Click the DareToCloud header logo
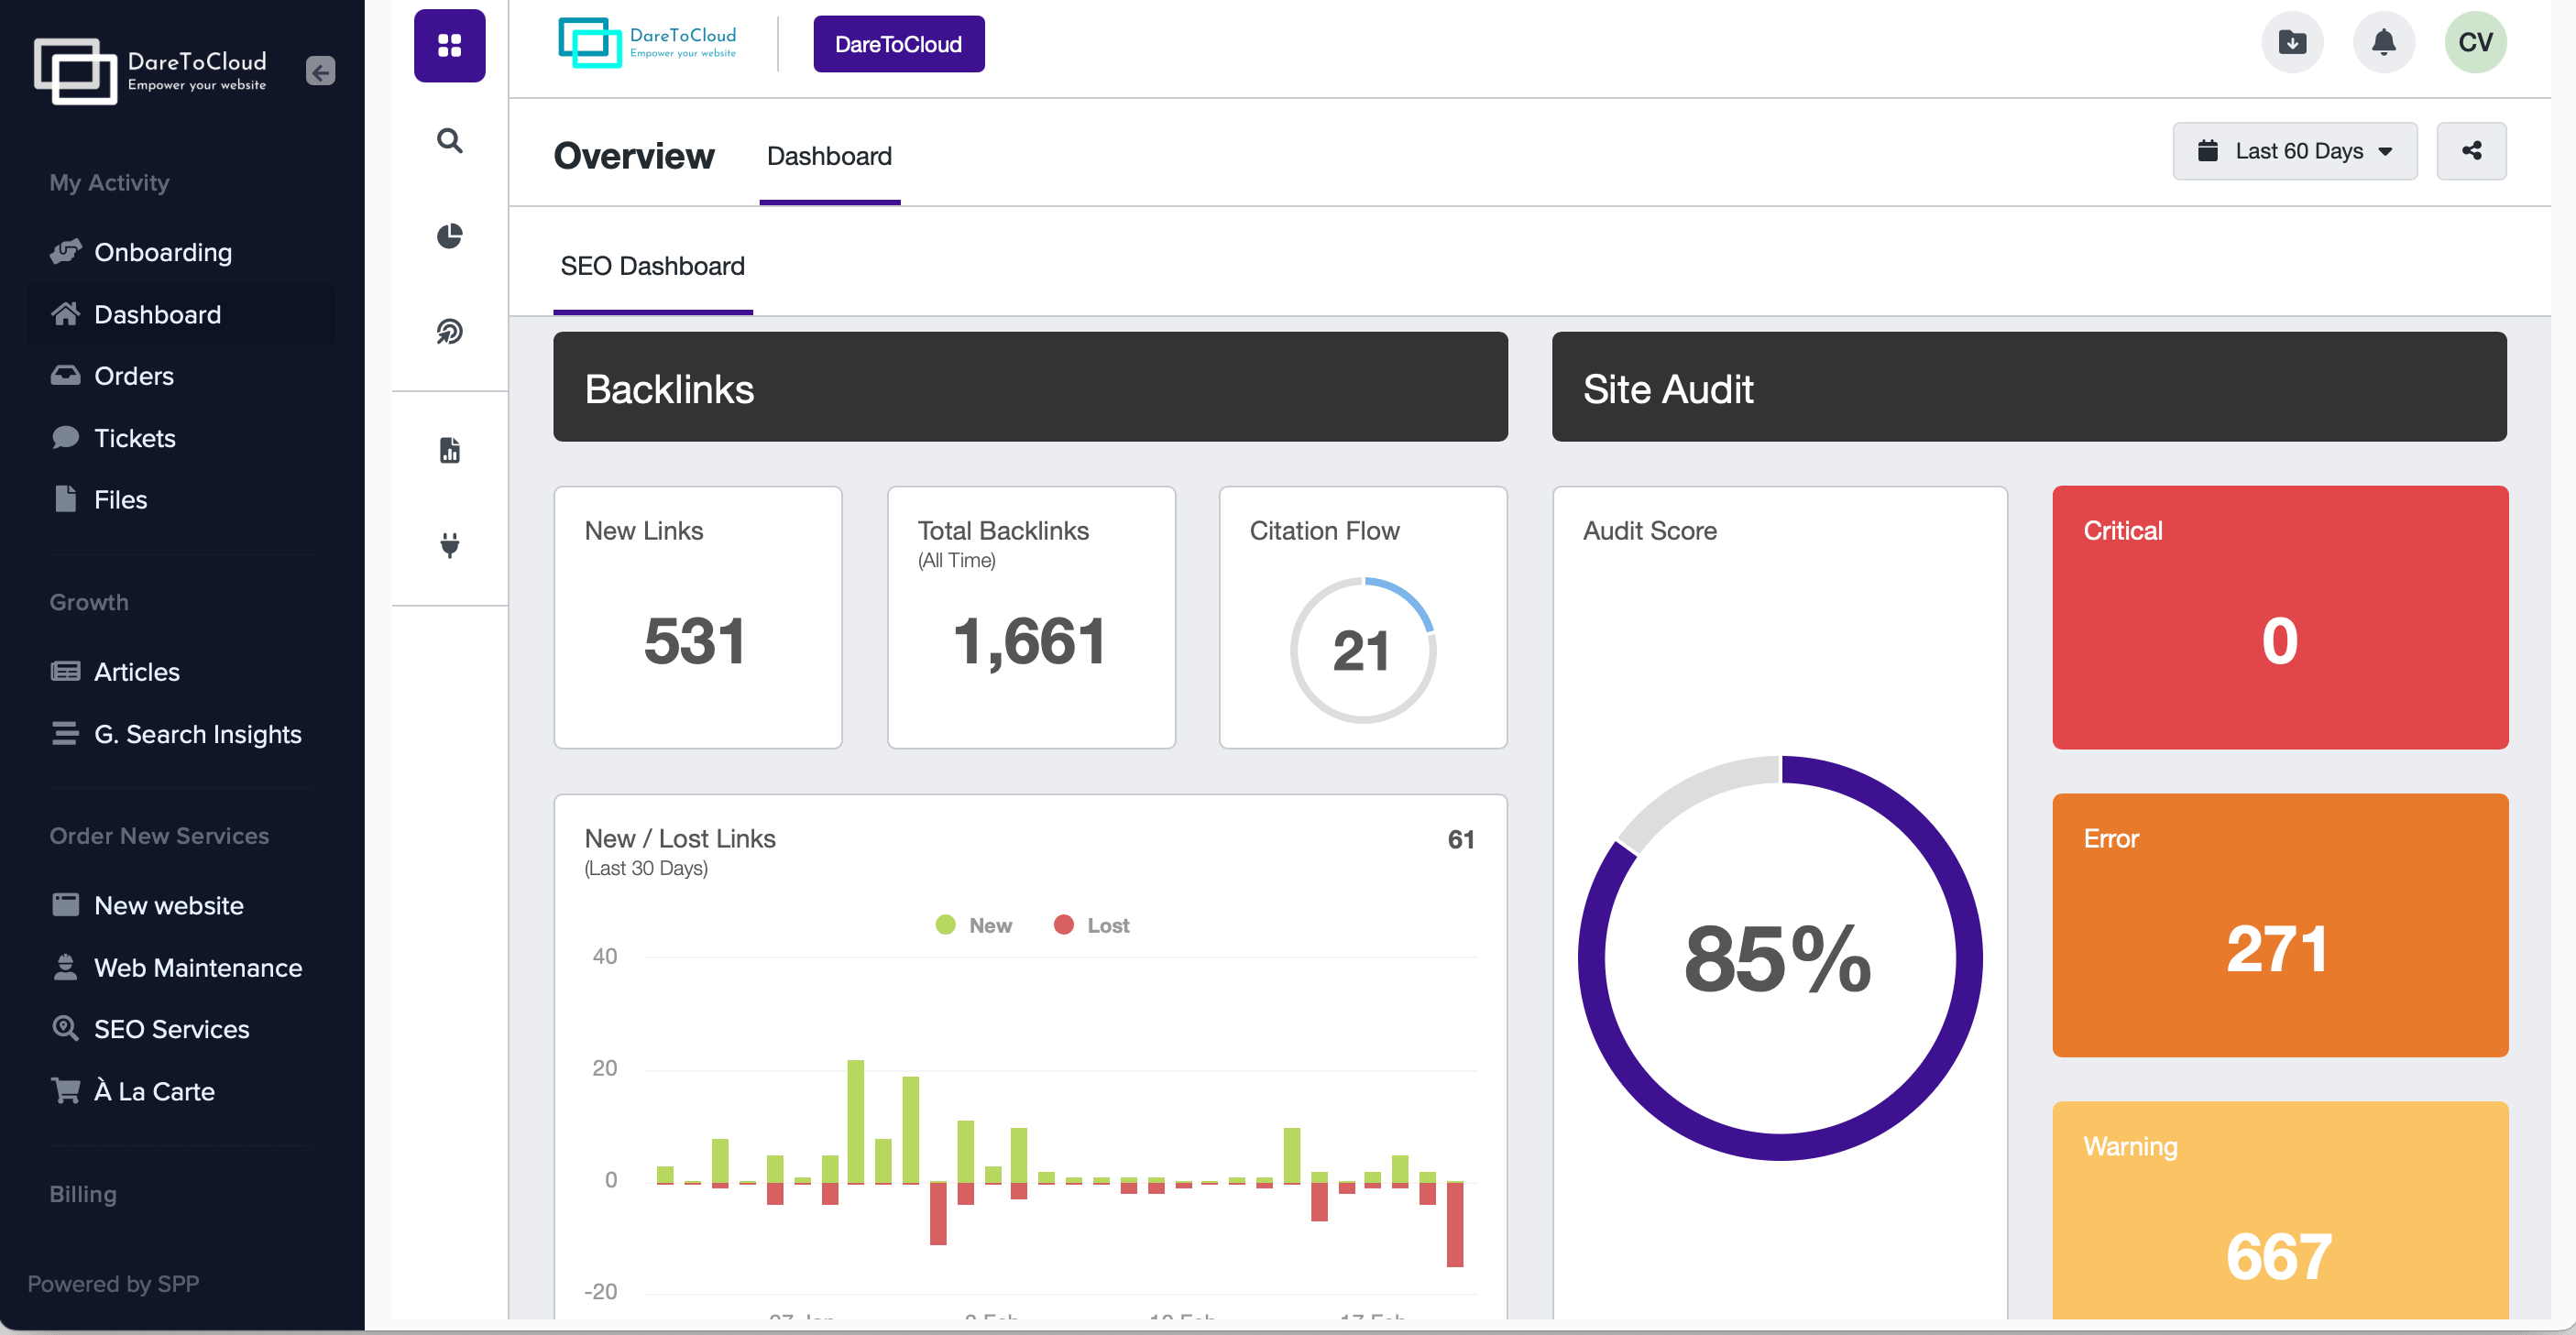This screenshot has width=2576, height=1335. [647, 43]
